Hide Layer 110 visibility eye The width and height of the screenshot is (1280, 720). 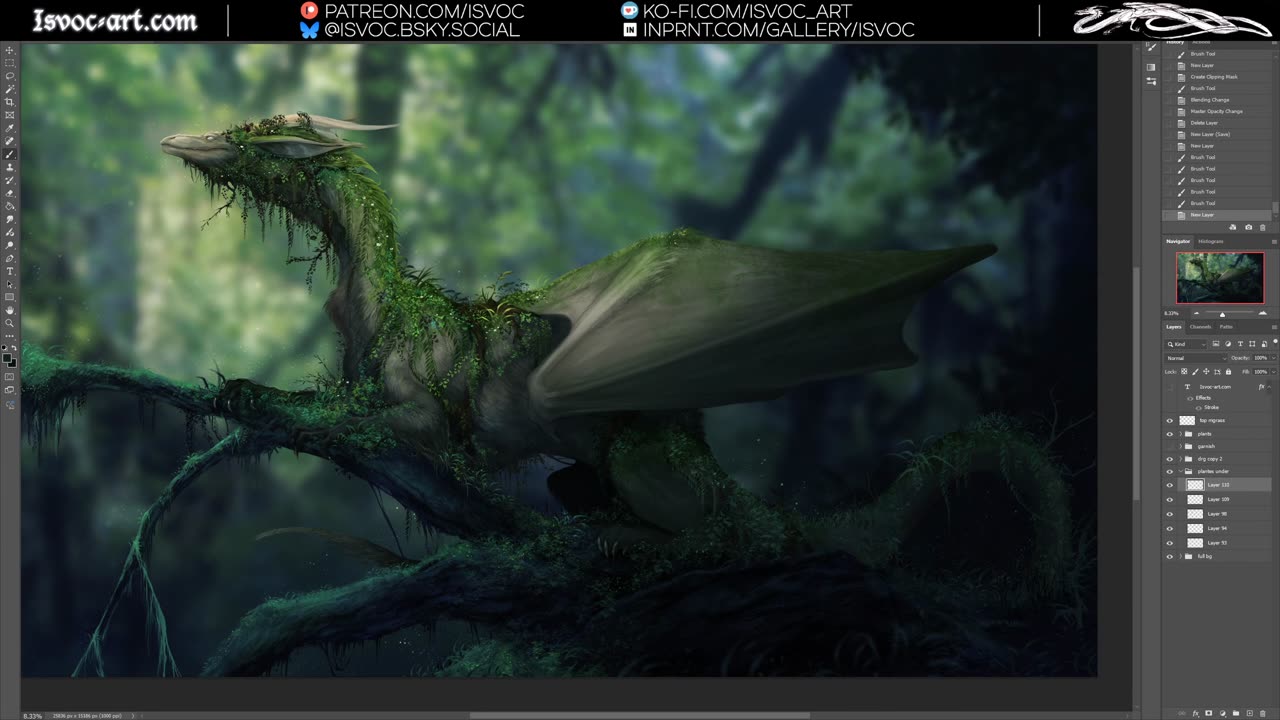pyautogui.click(x=1169, y=485)
